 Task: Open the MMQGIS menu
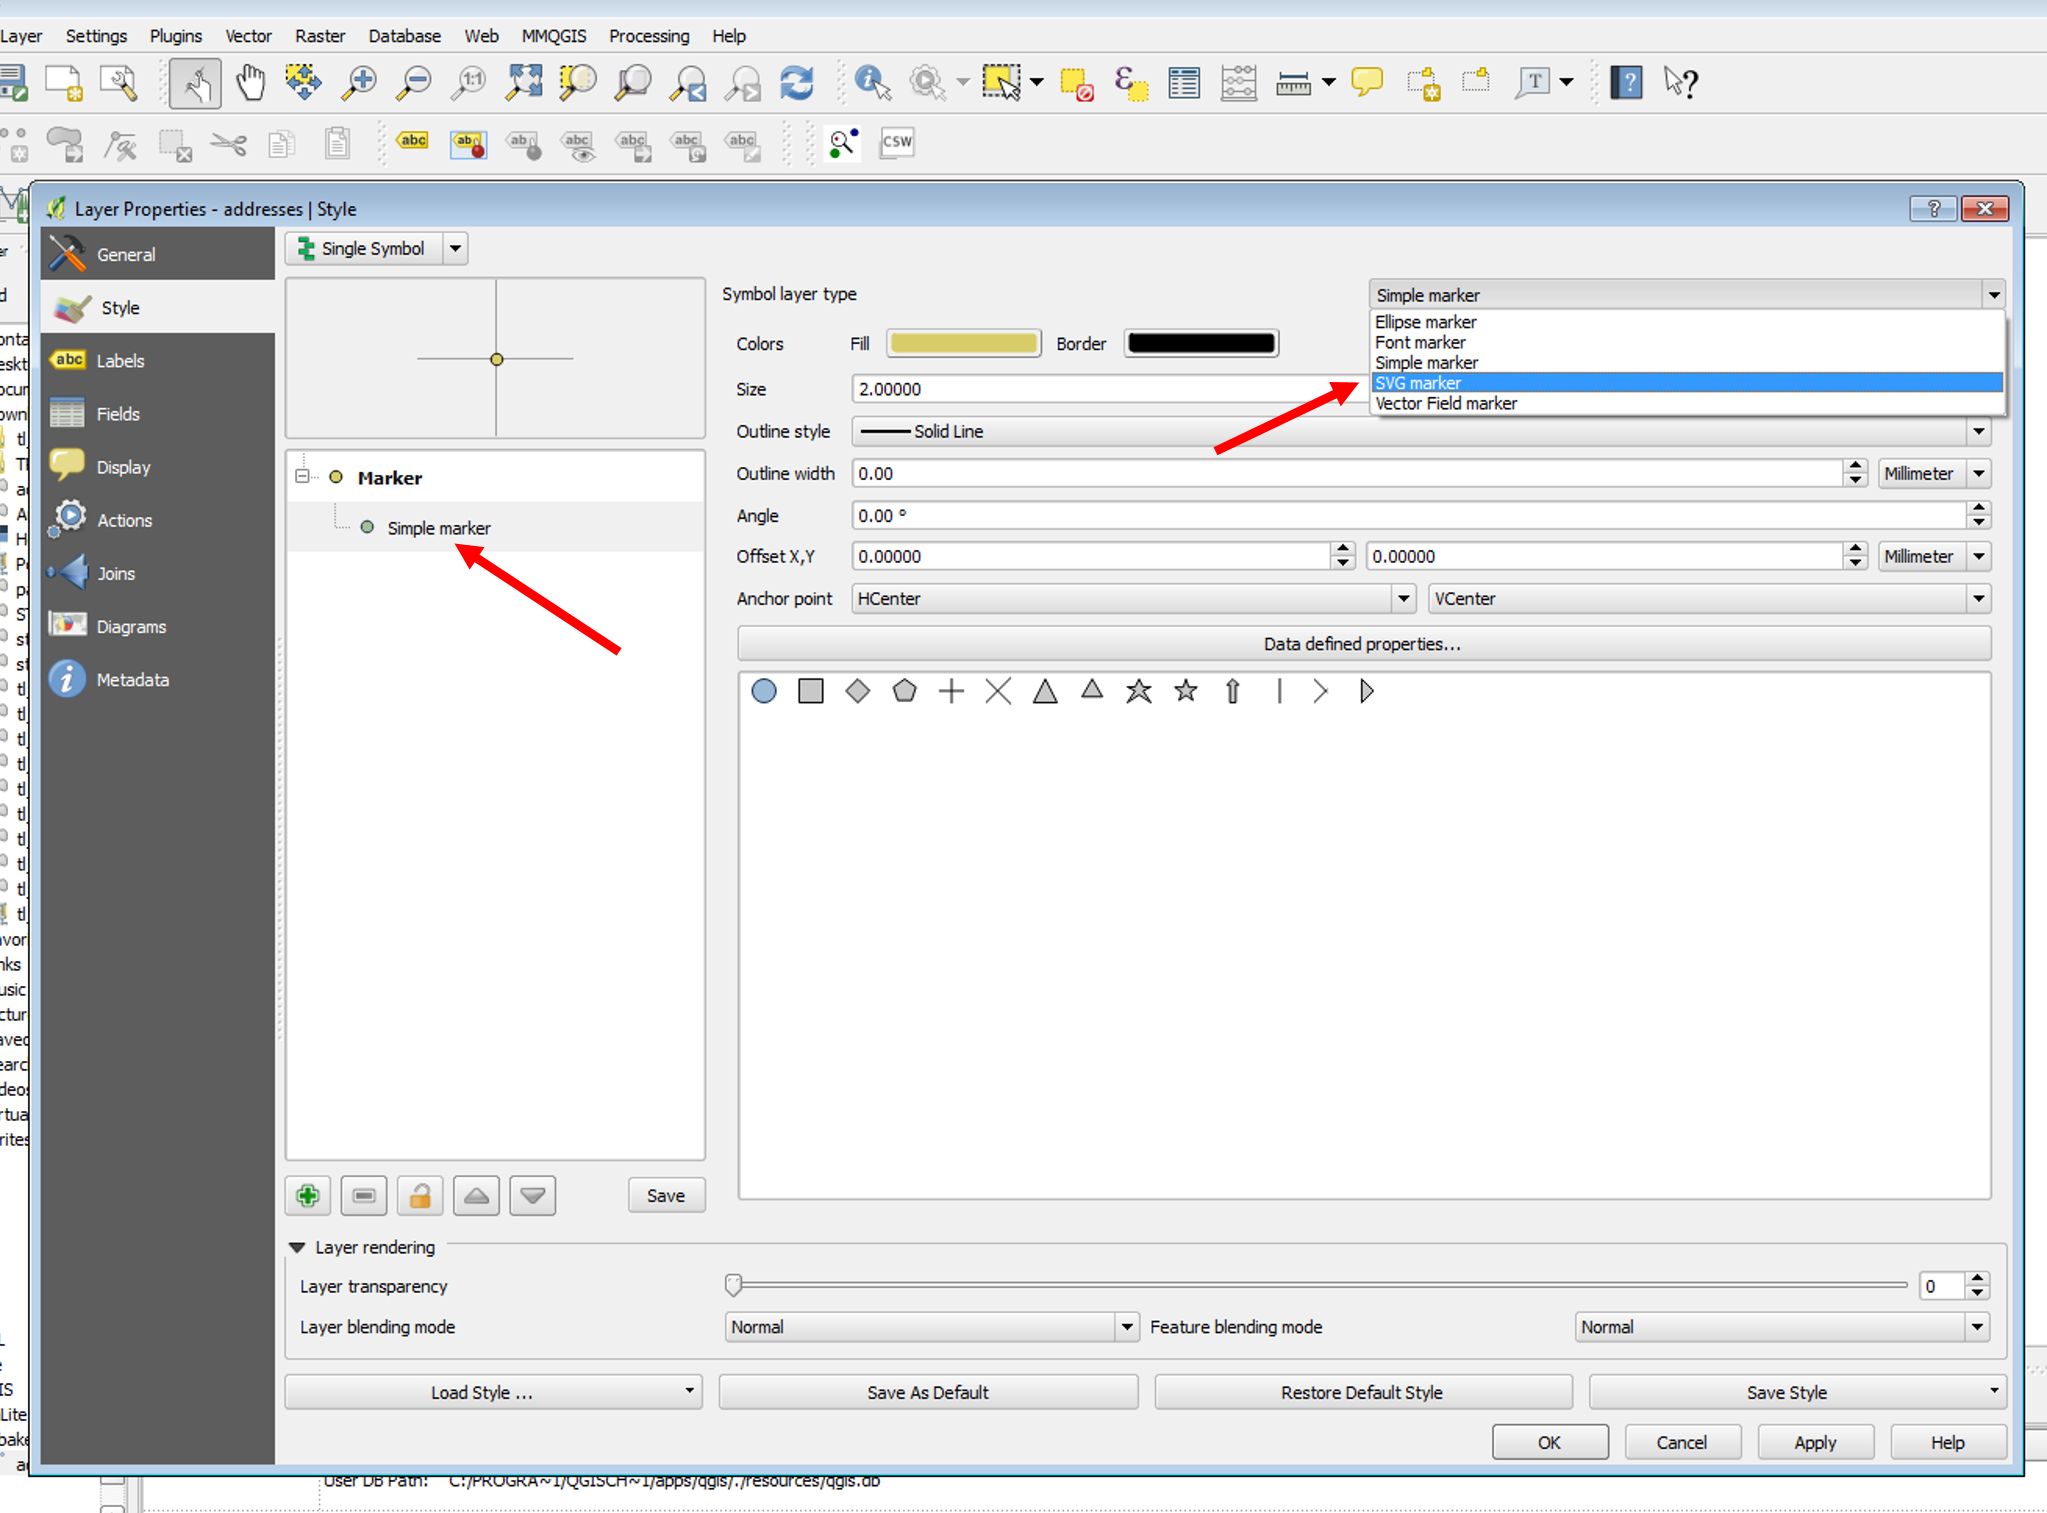[x=554, y=36]
